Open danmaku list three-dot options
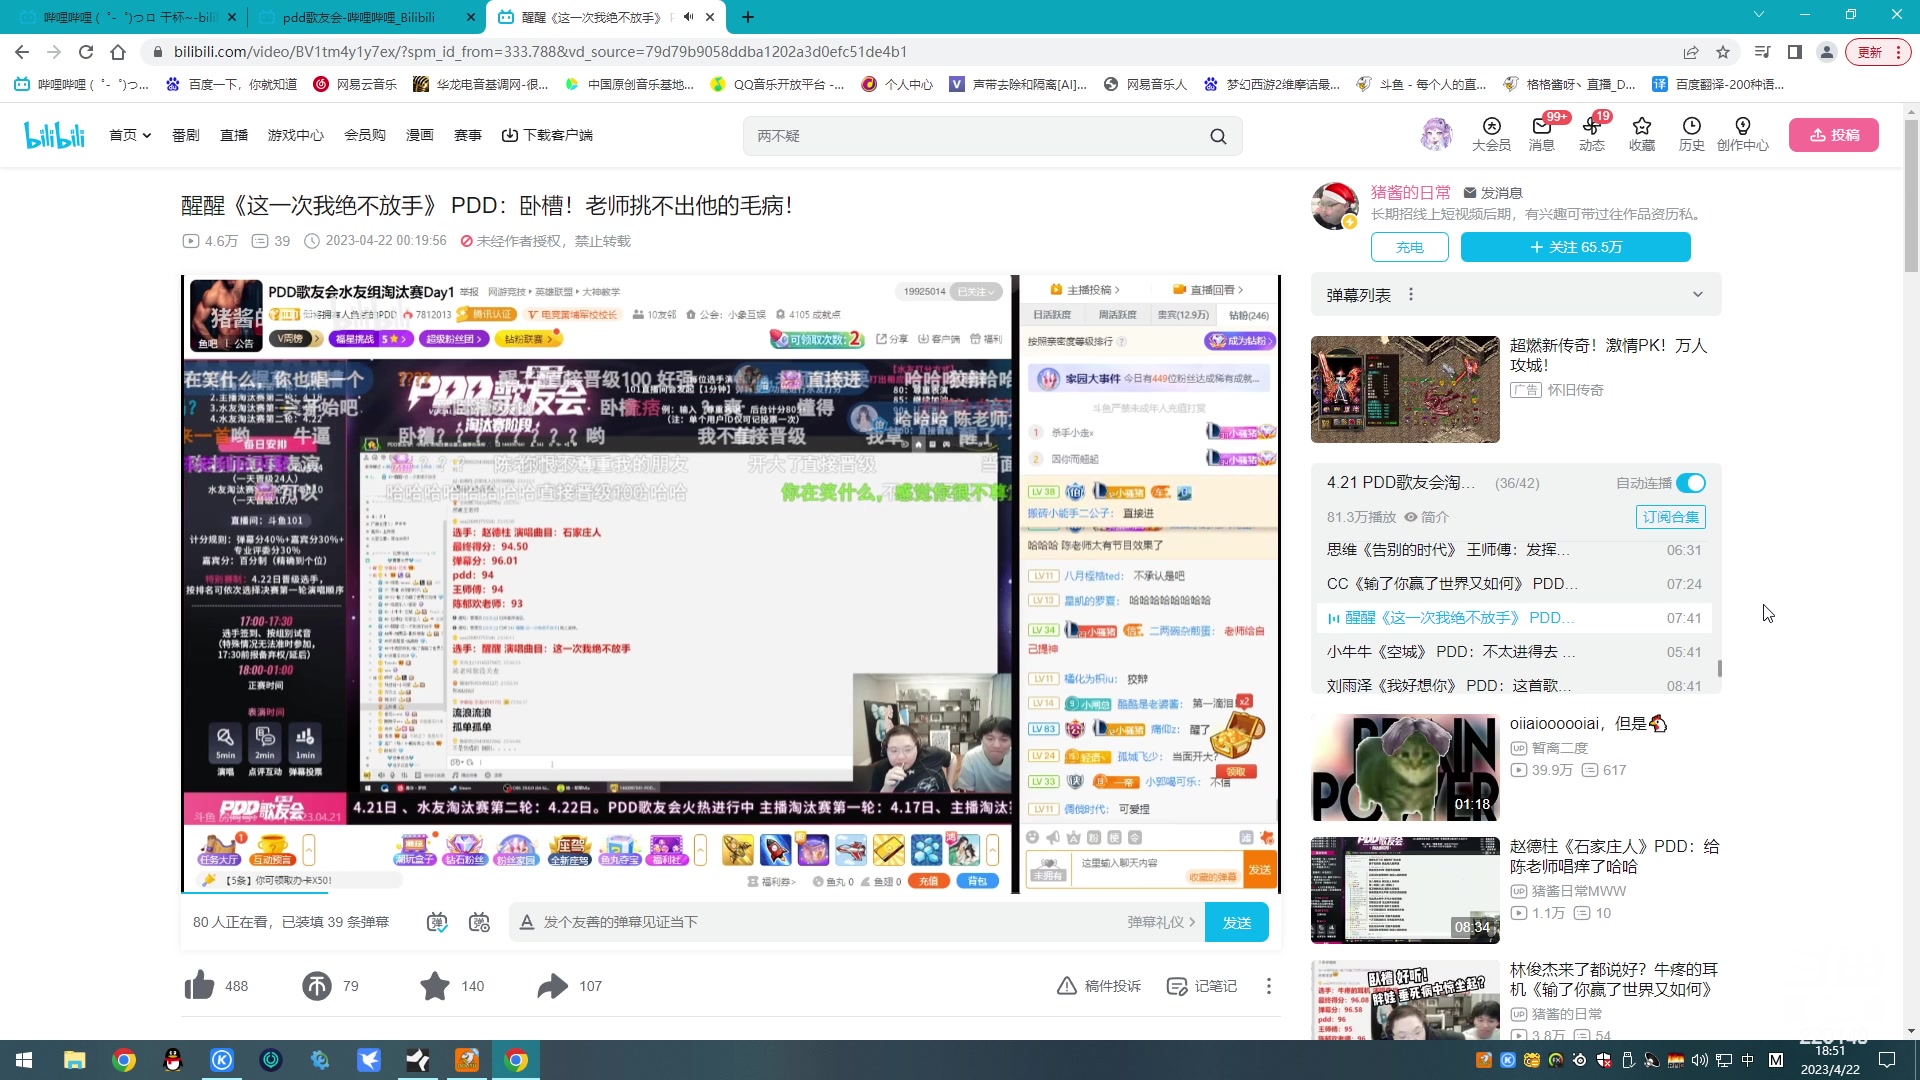Image resolution: width=1920 pixels, height=1080 pixels. click(1411, 295)
